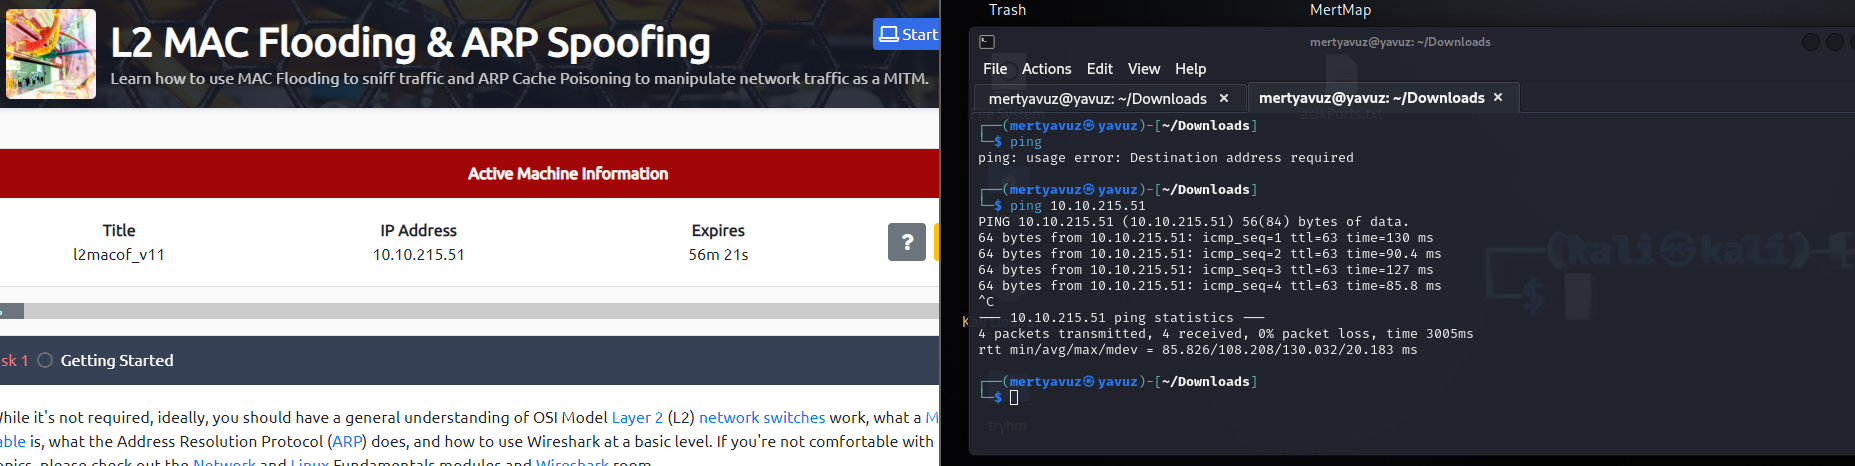Click the l2macof_v11 machine title
This screenshot has height=466, width=1855.
118,254
